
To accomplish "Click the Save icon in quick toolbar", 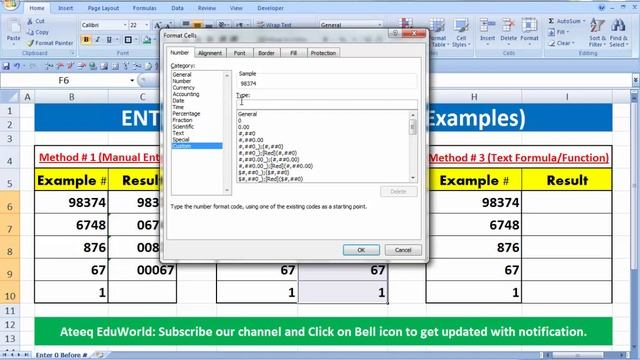I will [x=6, y=66].
